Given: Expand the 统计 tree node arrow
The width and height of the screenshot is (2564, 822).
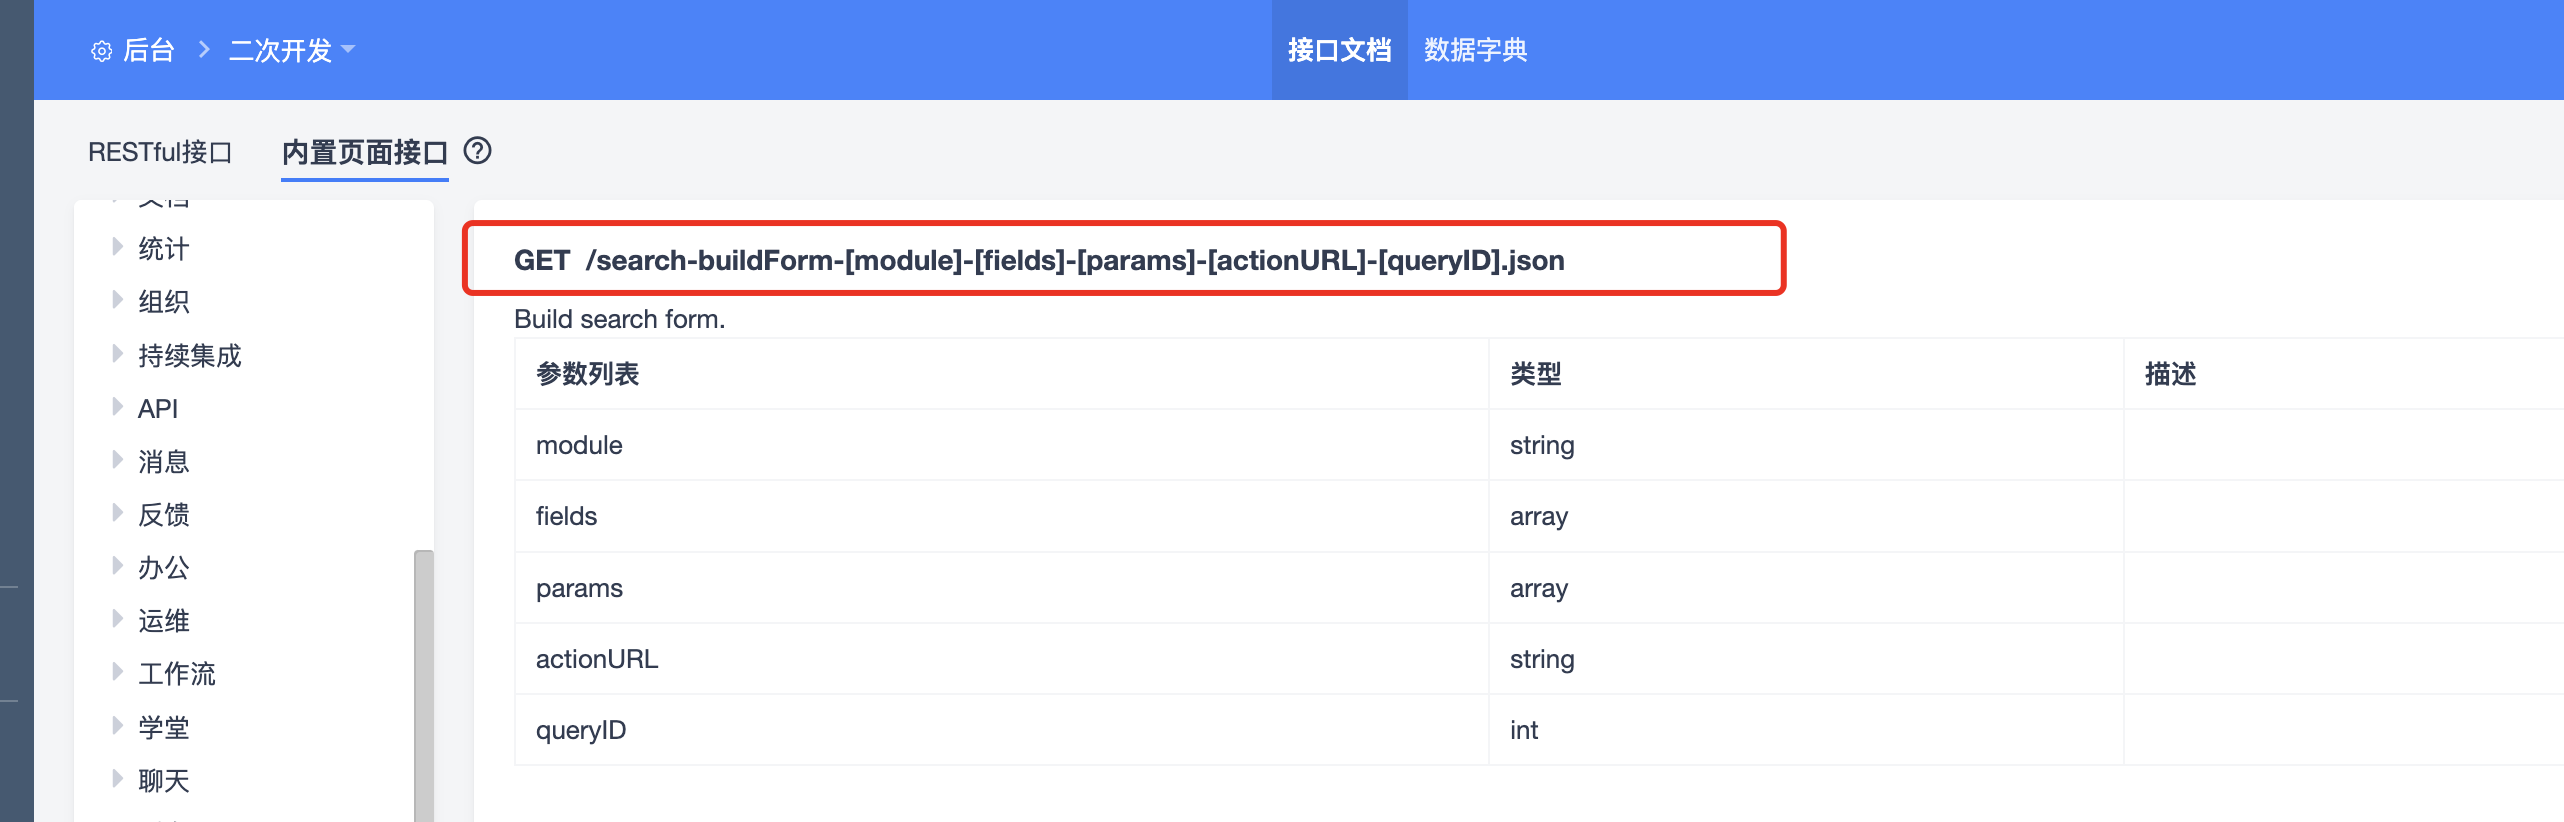Looking at the screenshot, I should pos(117,246).
